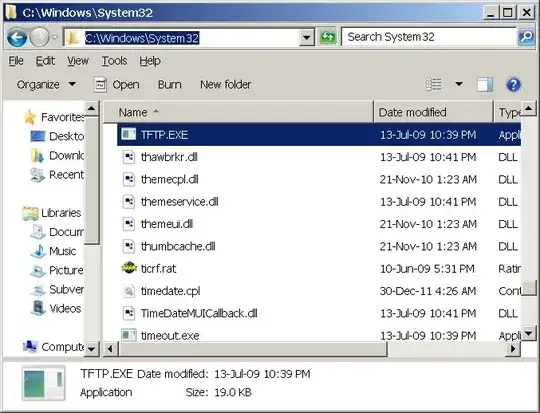This screenshot has height=413, width=540.
Task: Select the themecpl.dll file icon
Action: click(129, 179)
